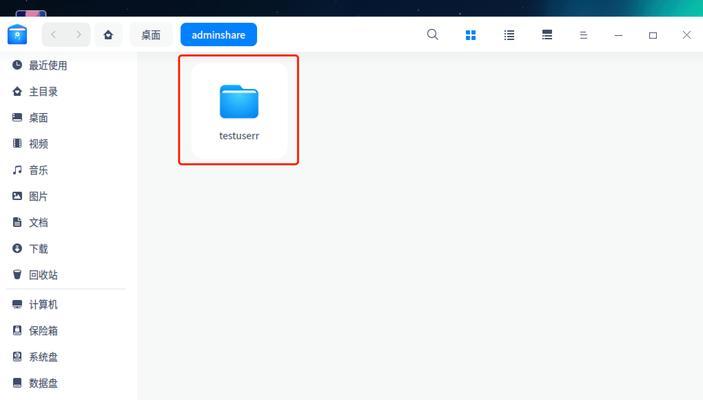
Task: Open 下载 folder in sidebar
Action: (39, 248)
